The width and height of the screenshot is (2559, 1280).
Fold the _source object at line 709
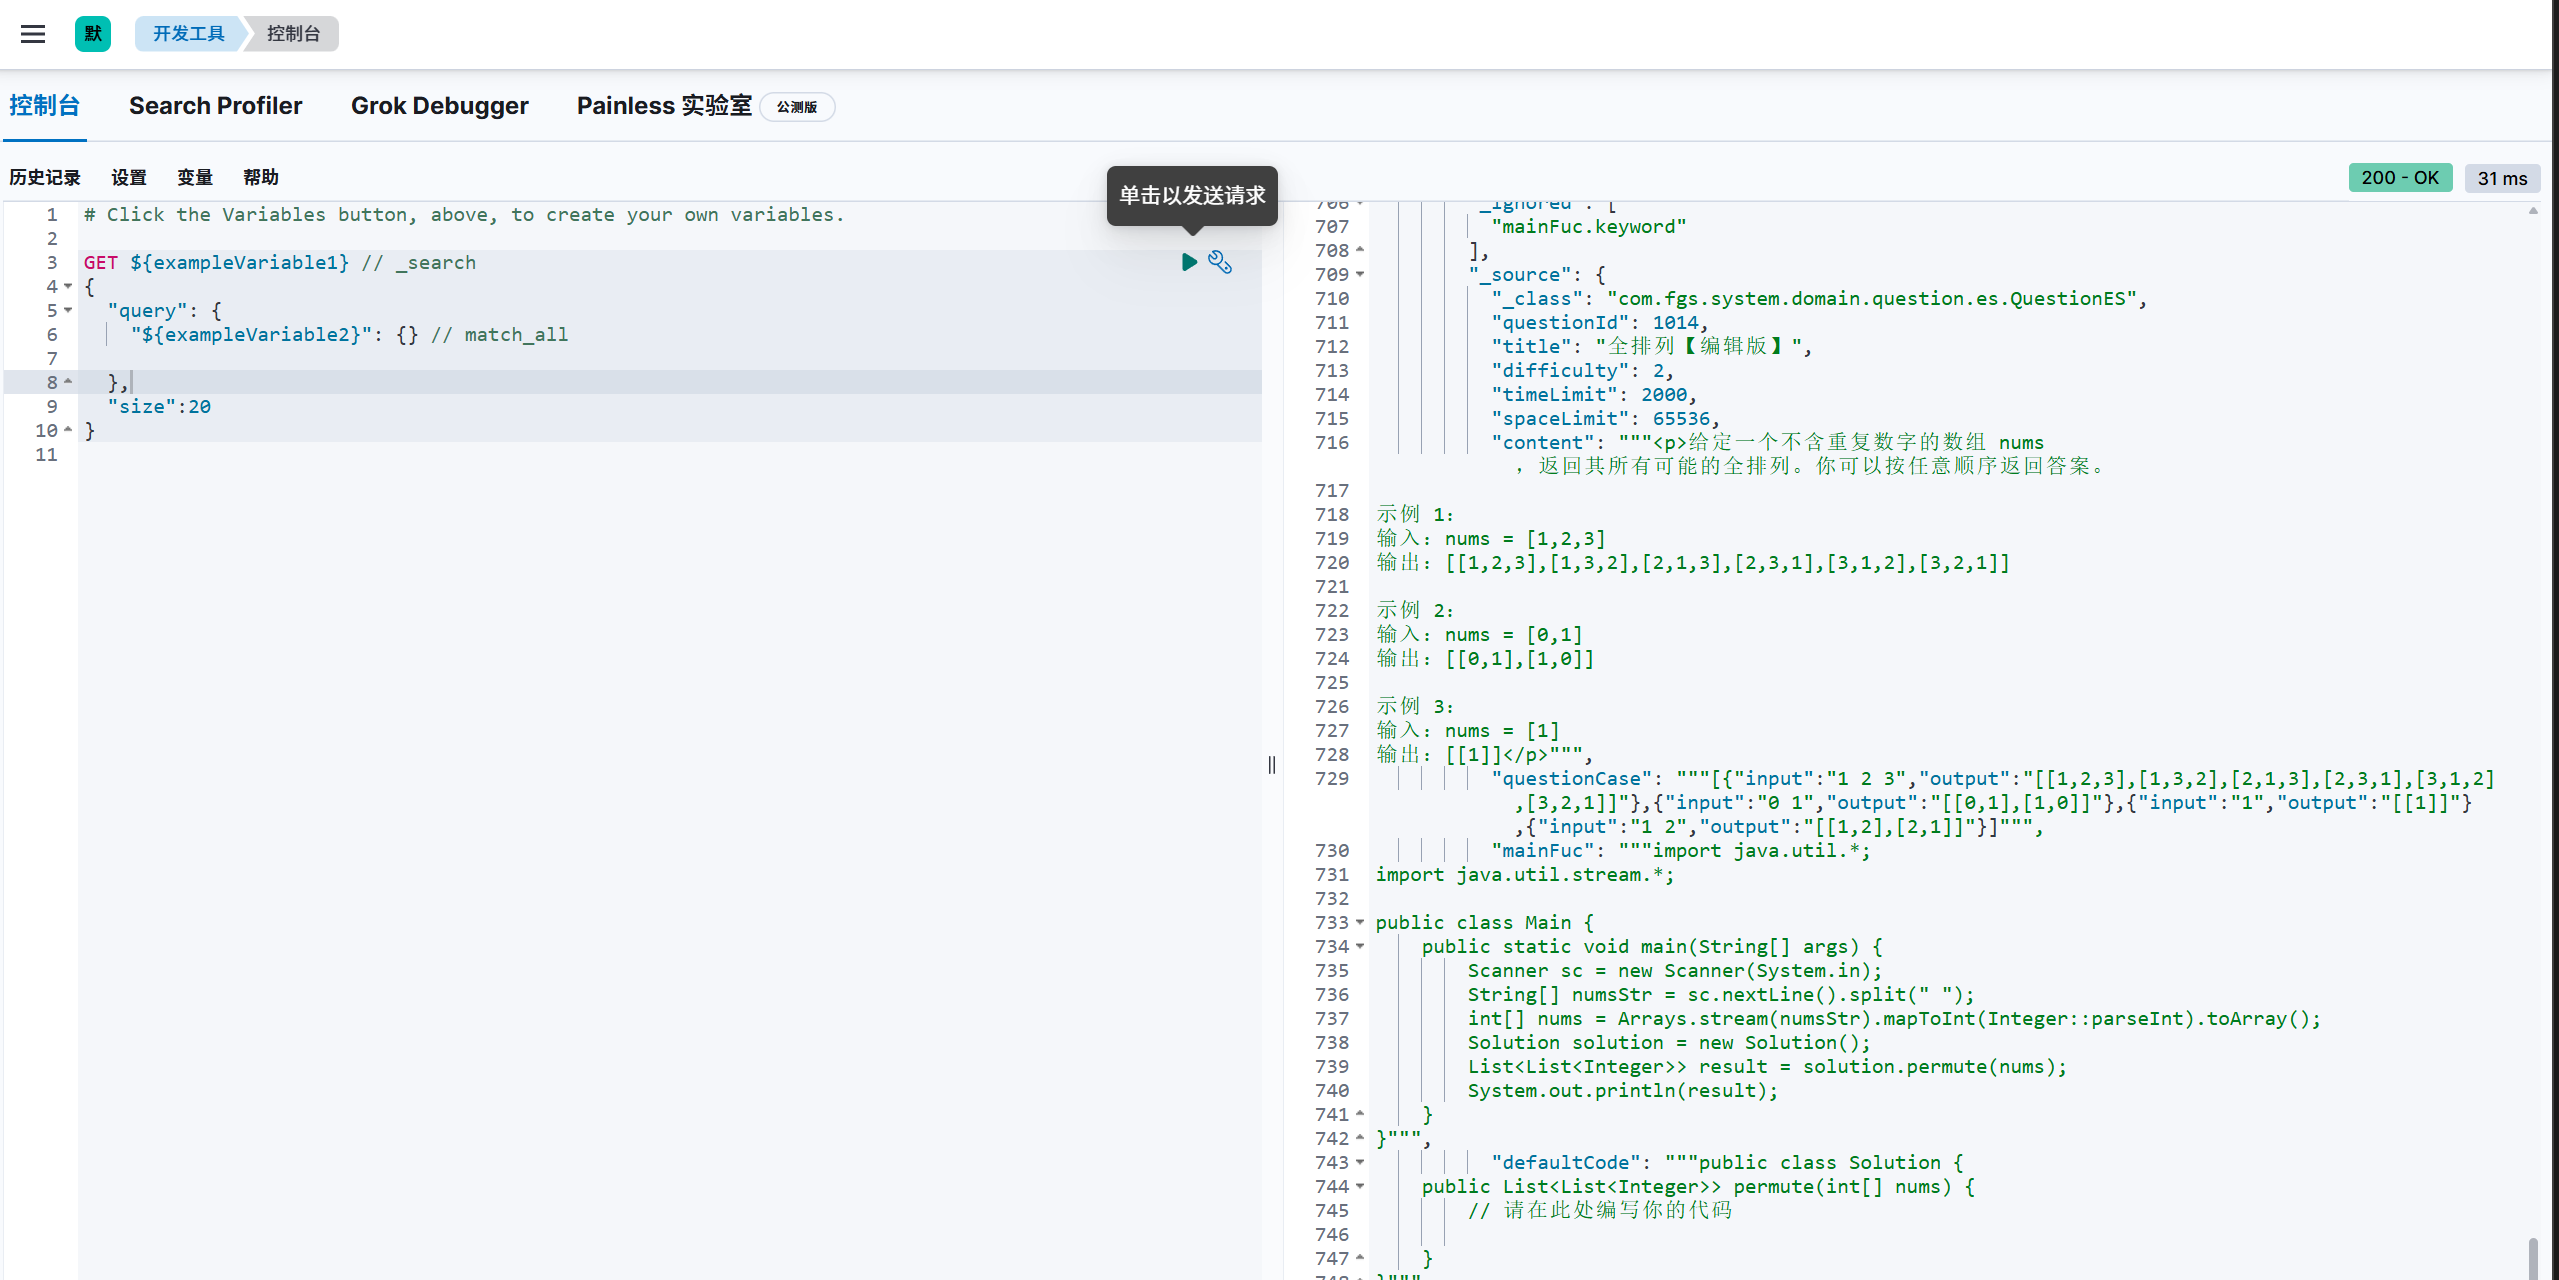tap(1360, 275)
